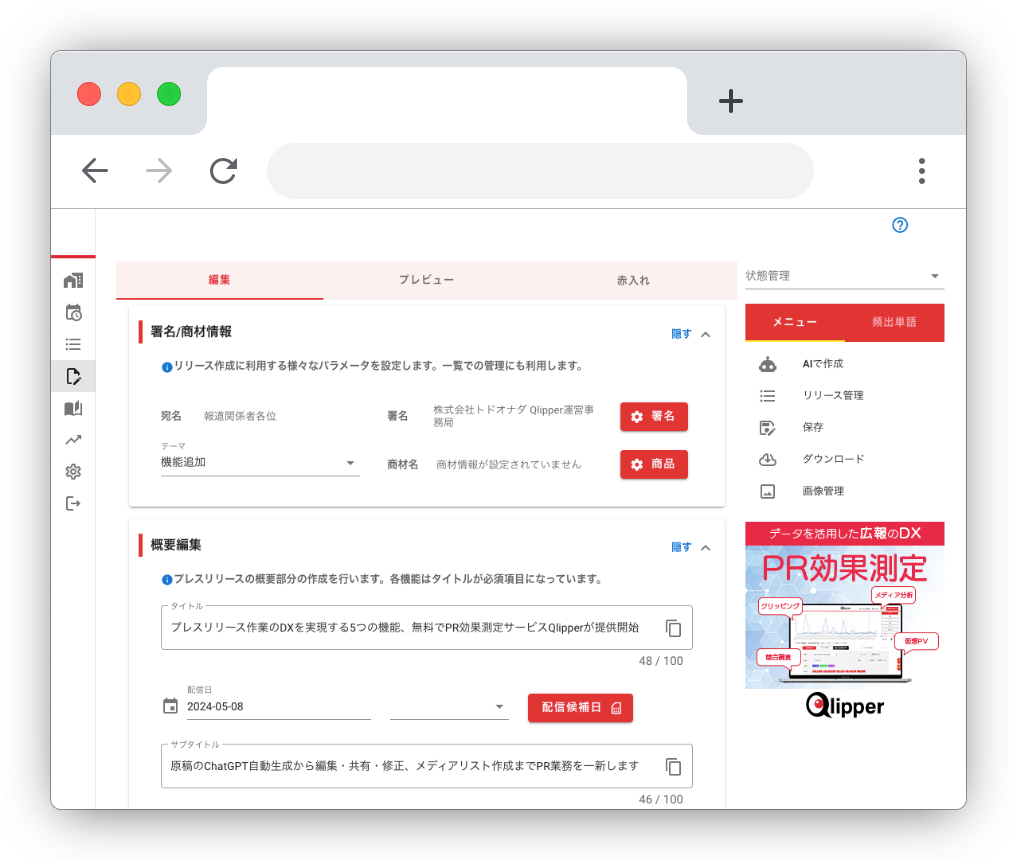Click the logout icon in sidebar

pyautogui.click(x=73, y=503)
